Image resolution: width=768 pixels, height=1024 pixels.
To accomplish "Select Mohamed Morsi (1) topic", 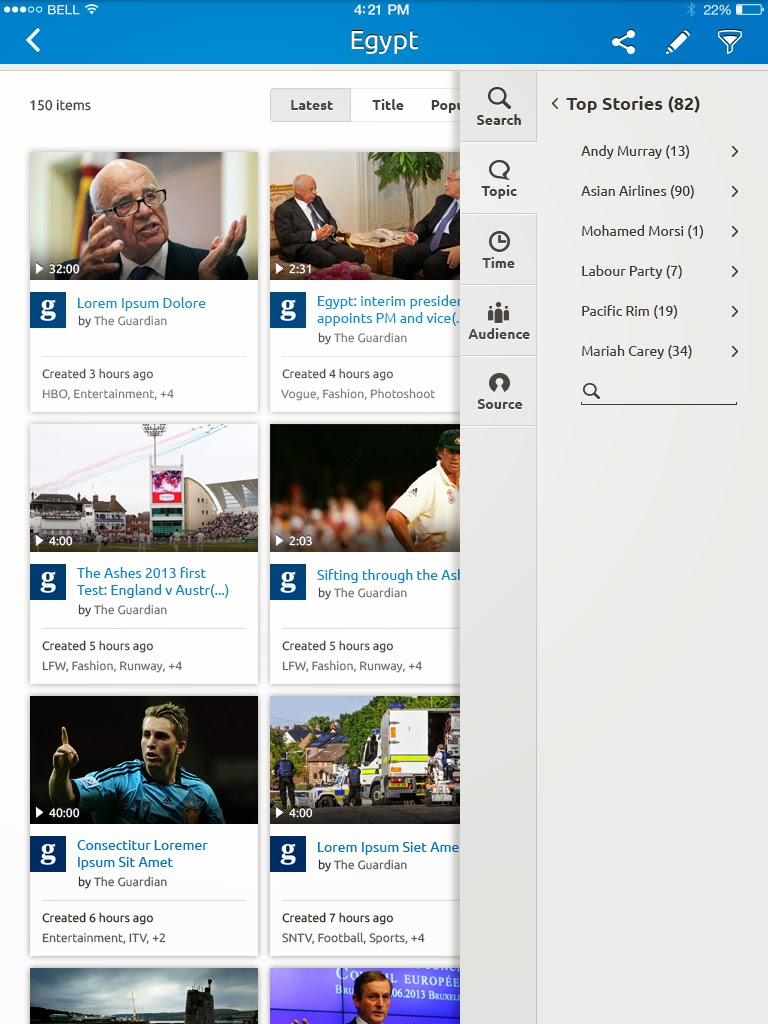I will point(642,231).
